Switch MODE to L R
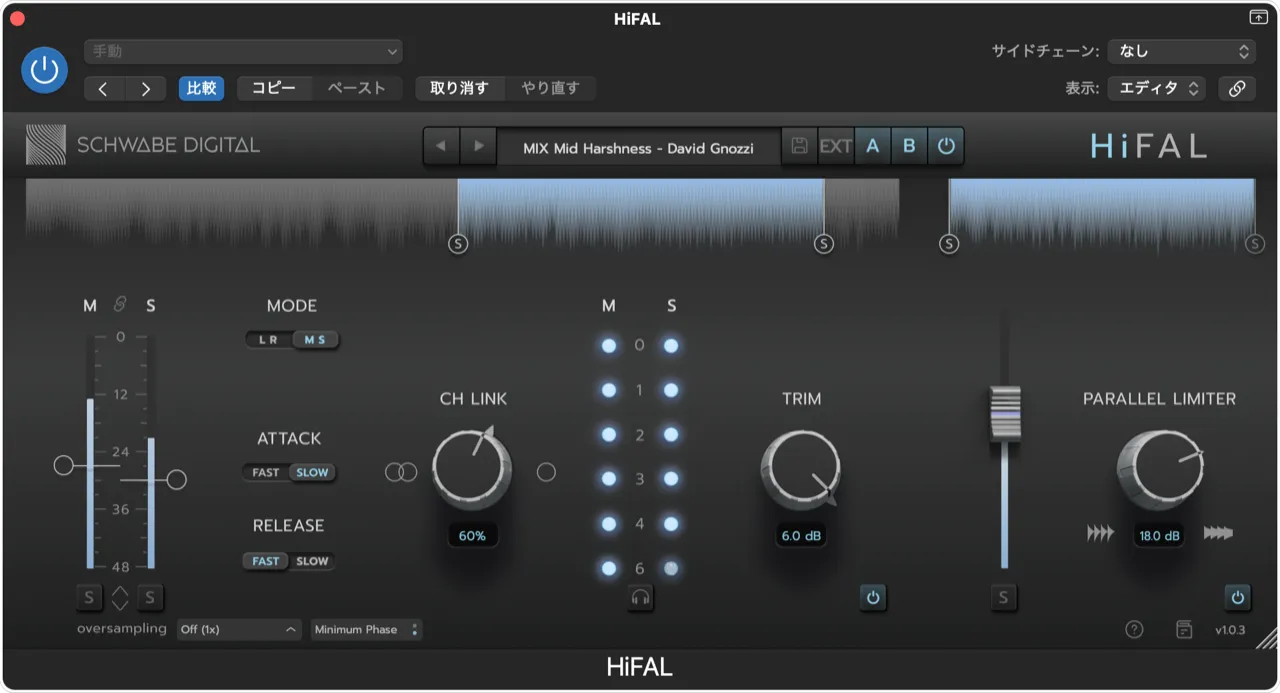1280x693 pixels. (269, 340)
